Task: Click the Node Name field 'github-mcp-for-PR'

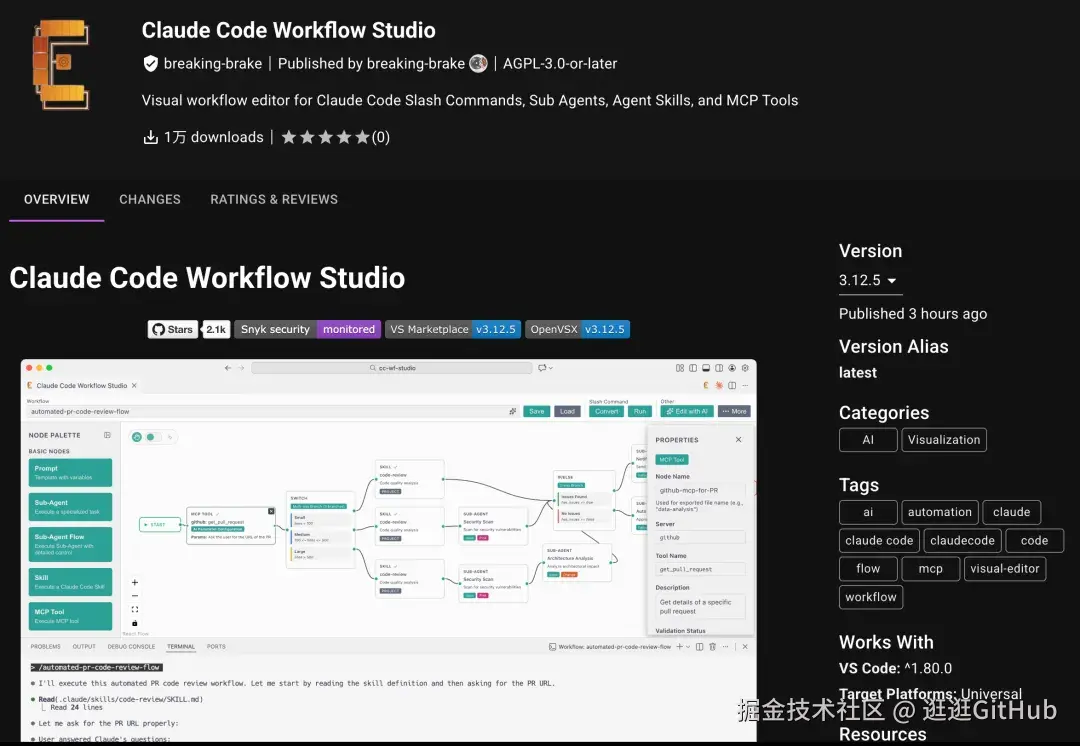Action: click(700, 490)
